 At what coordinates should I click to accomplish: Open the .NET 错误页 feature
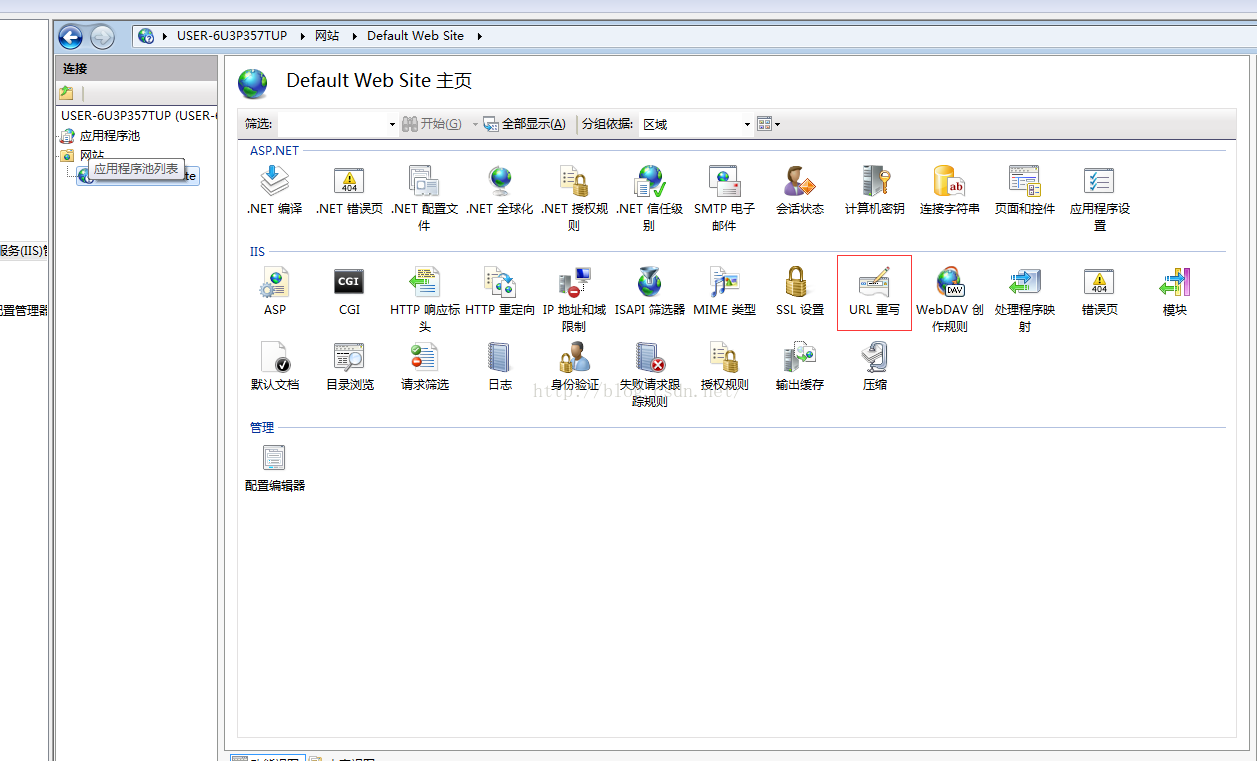pyautogui.click(x=349, y=190)
